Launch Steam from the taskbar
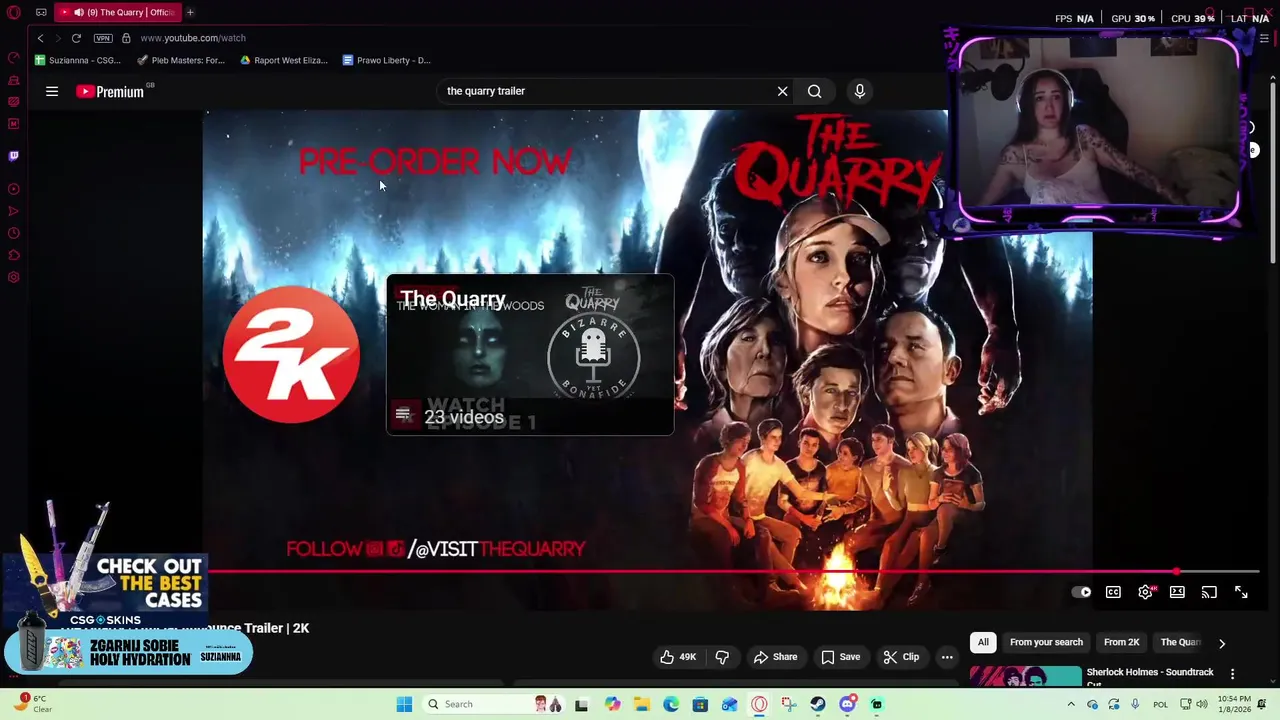Image resolution: width=1280 pixels, height=720 pixels. click(818, 704)
